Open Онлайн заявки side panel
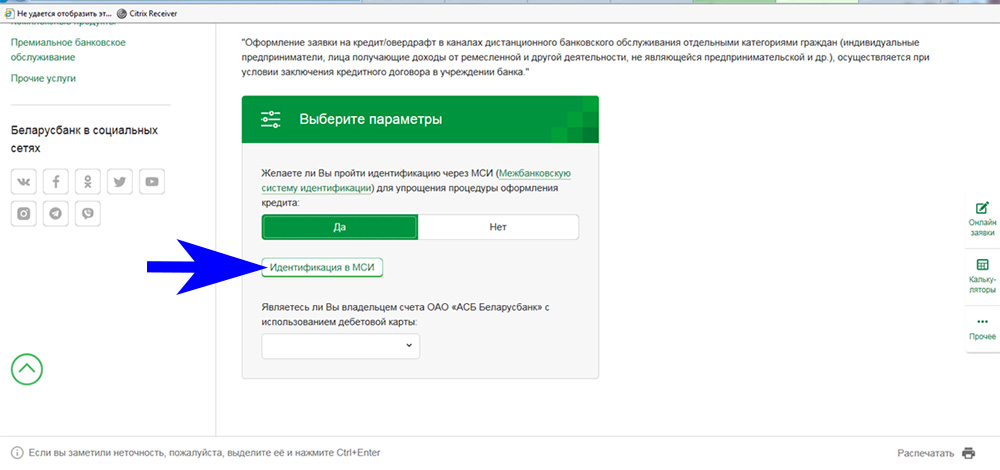 [982, 219]
